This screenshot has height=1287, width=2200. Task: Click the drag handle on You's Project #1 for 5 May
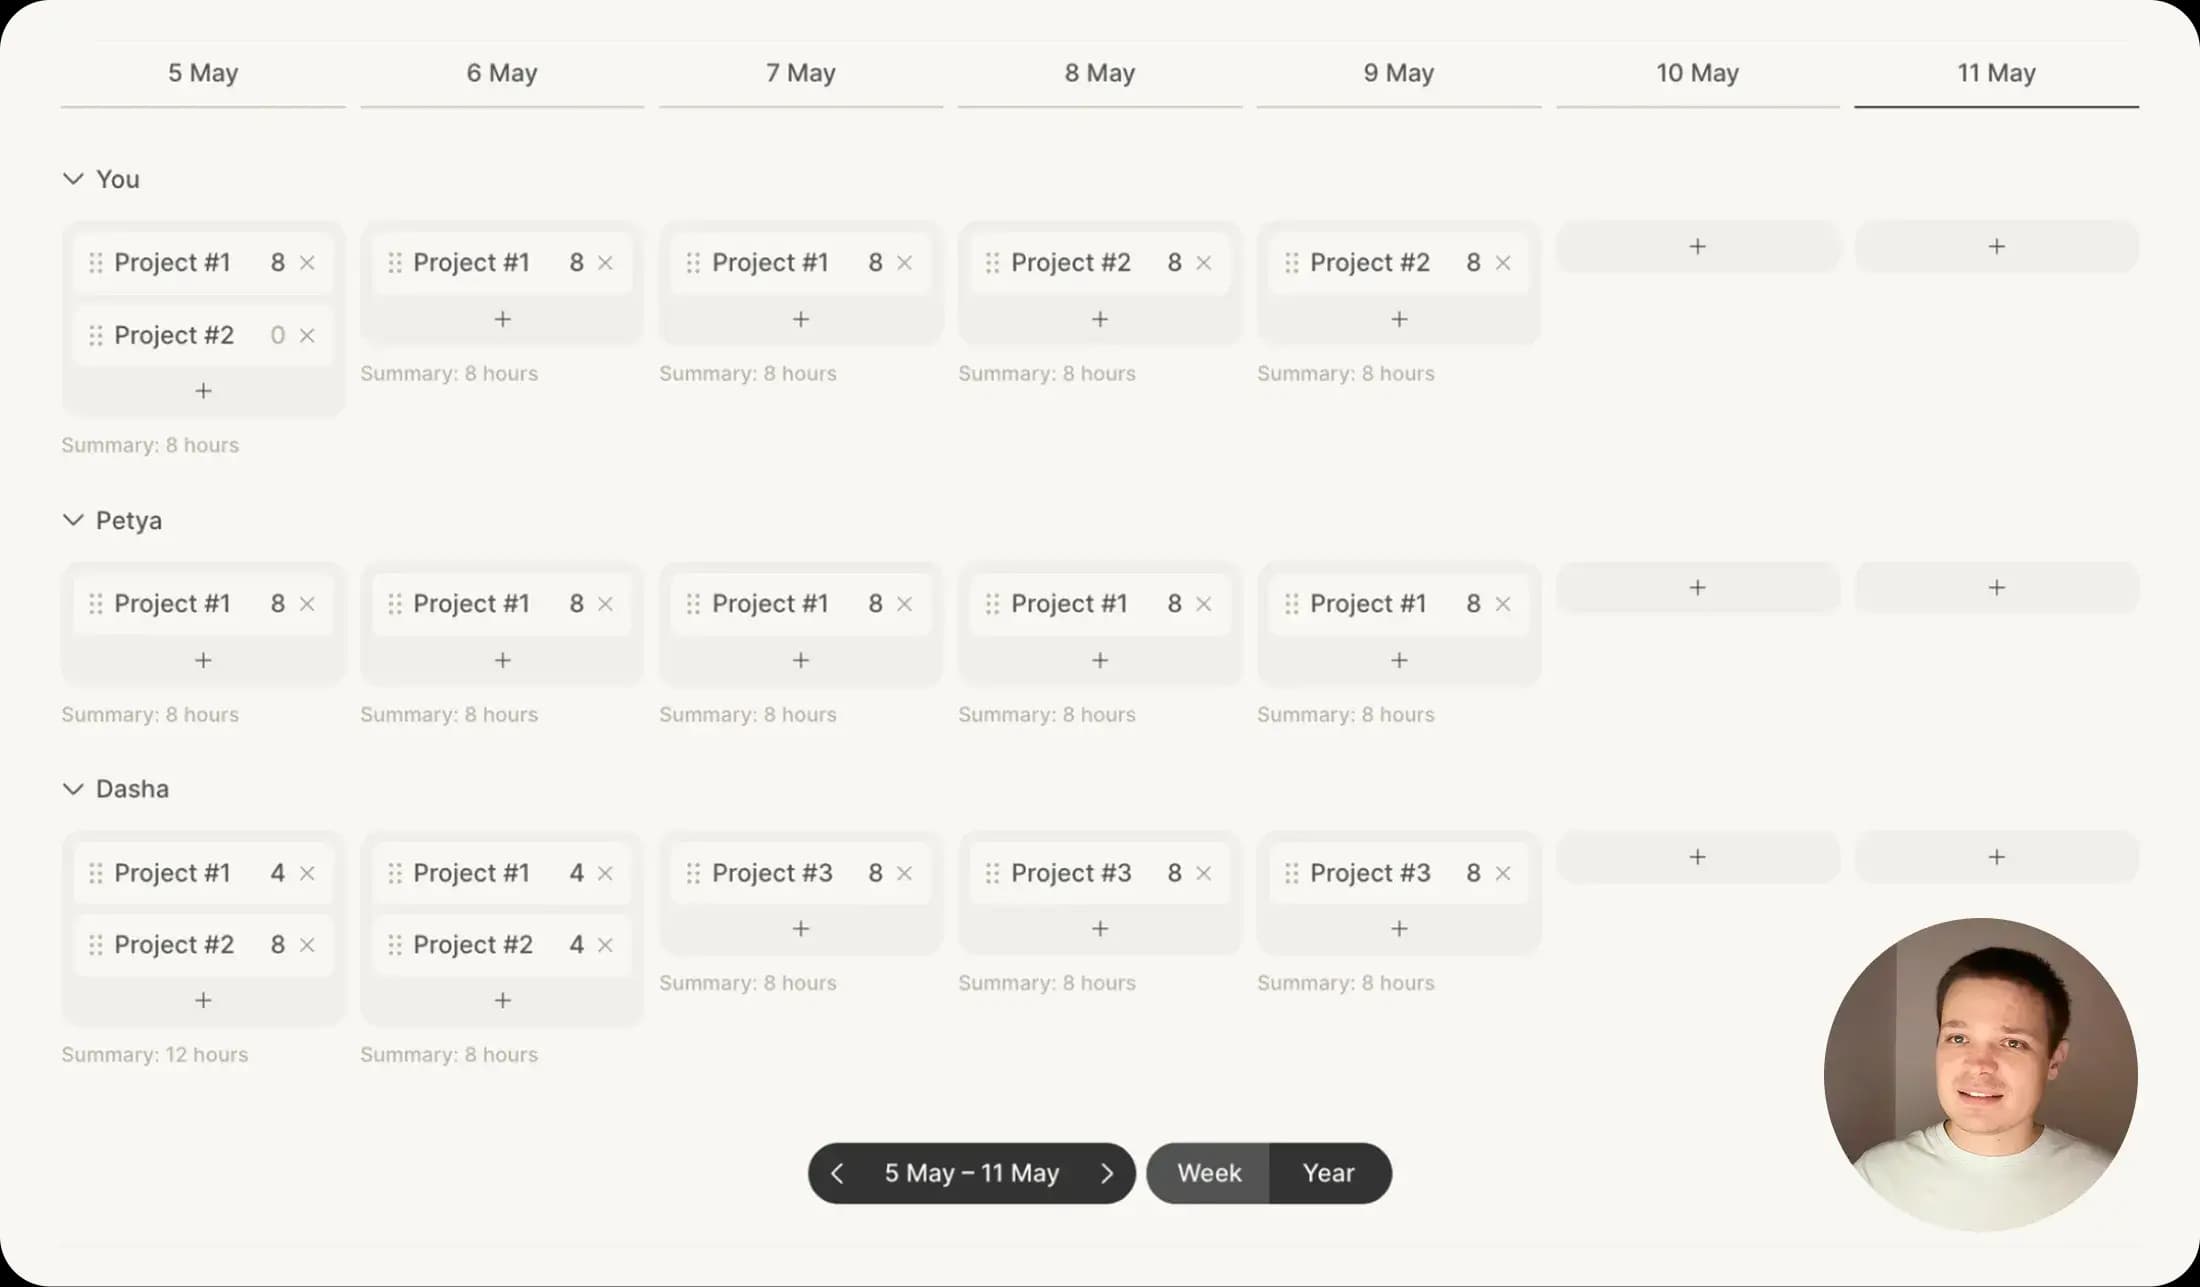click(97, 262)
